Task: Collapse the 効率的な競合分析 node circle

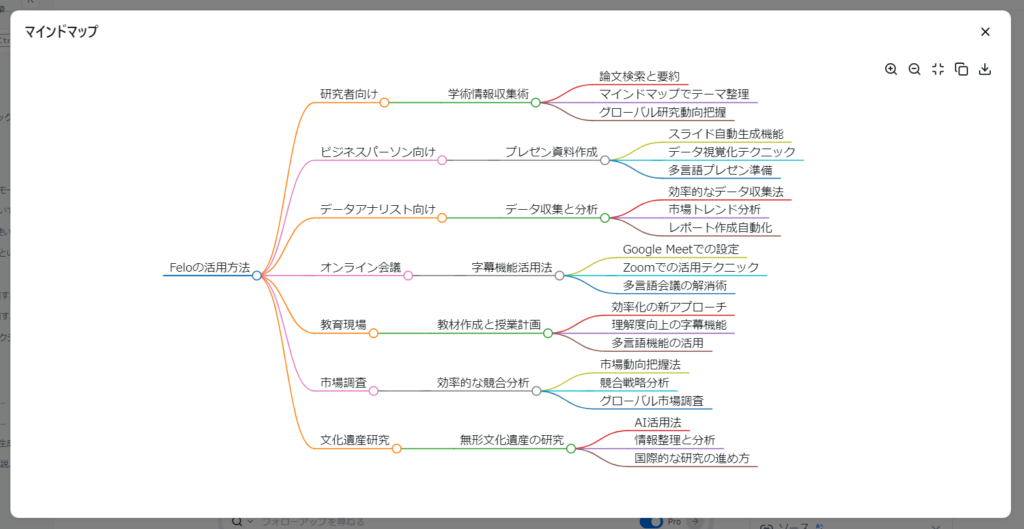Action: [x=536, y=391]
